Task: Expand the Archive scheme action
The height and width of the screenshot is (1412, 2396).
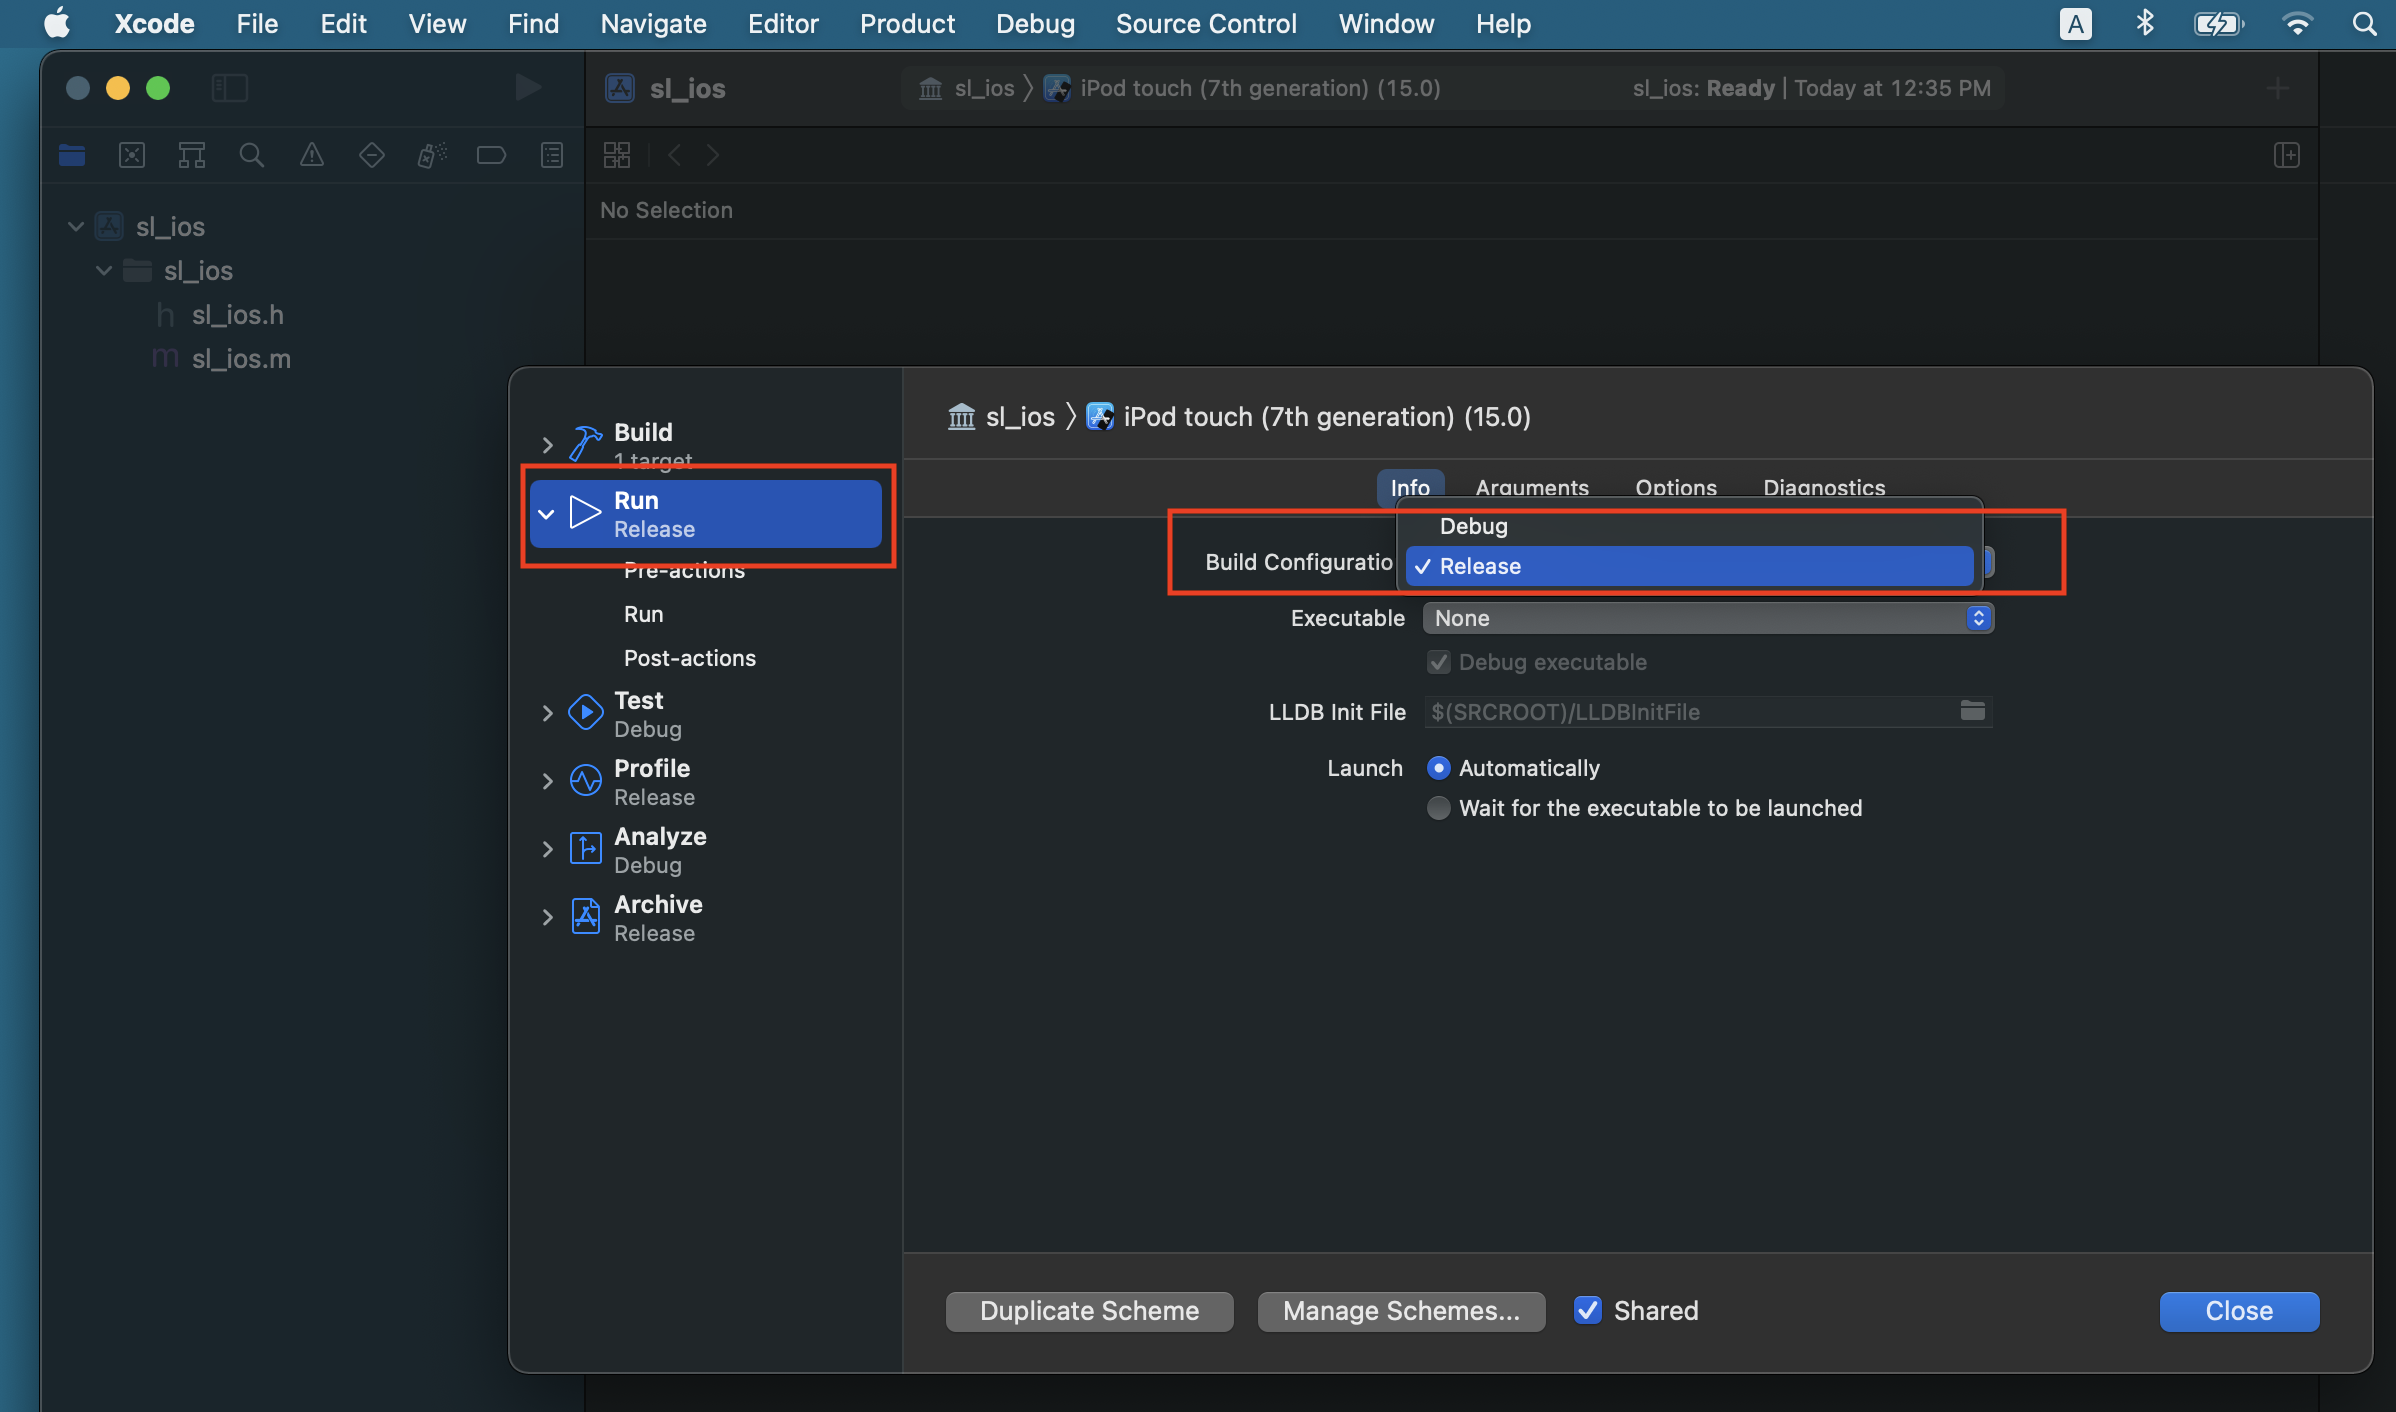Action: tap(547, 917)
